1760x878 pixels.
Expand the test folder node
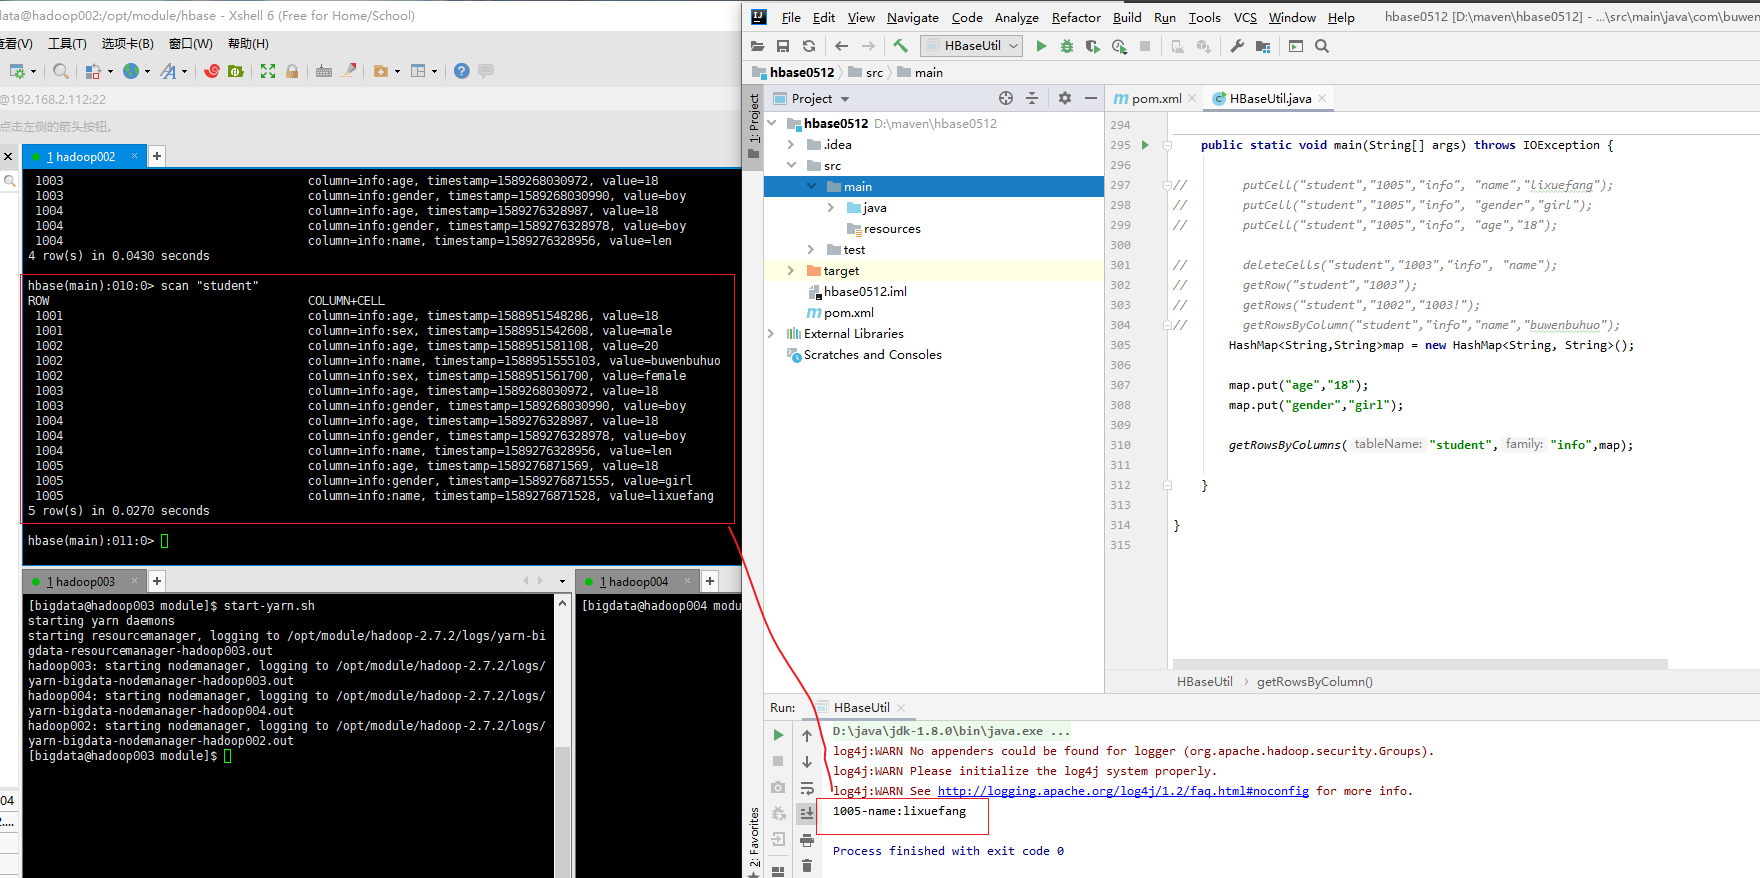tap(811, 250)
